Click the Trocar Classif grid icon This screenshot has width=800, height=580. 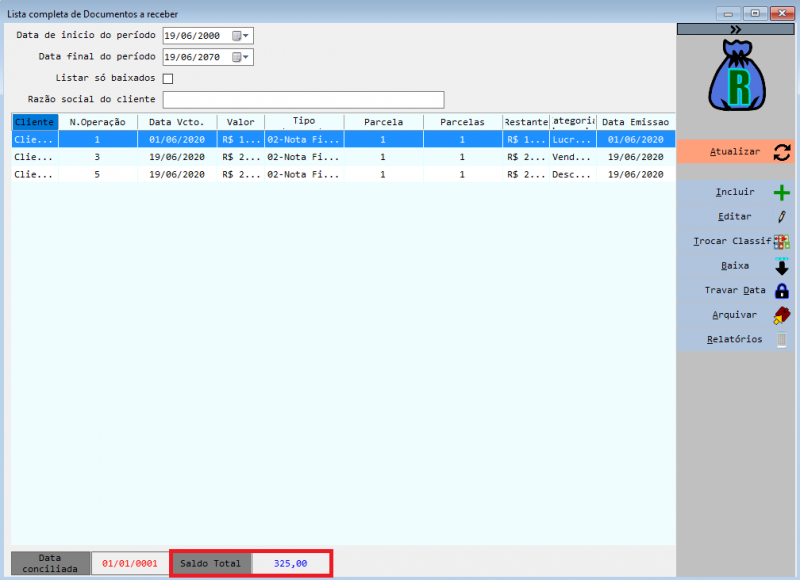tap(781, 241)
